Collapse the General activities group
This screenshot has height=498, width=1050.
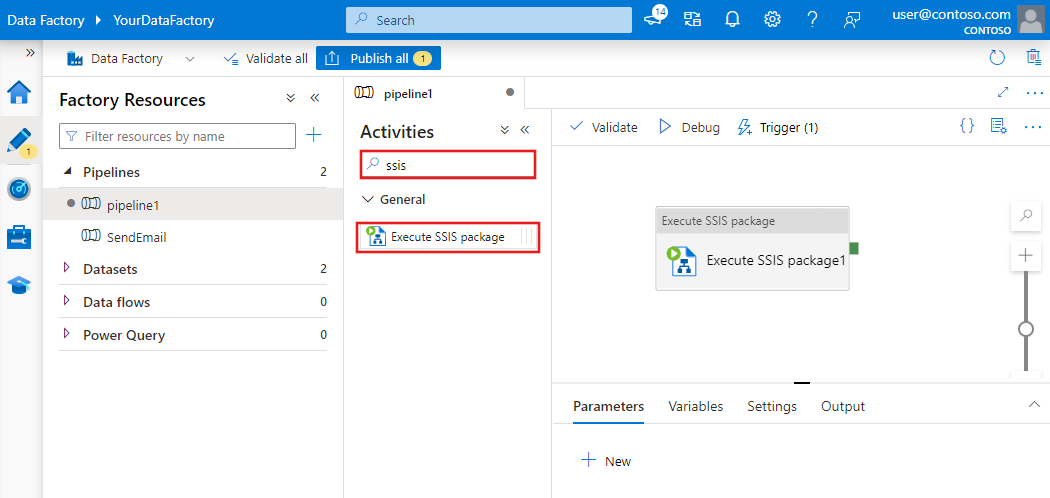click(x=367, y=199)
